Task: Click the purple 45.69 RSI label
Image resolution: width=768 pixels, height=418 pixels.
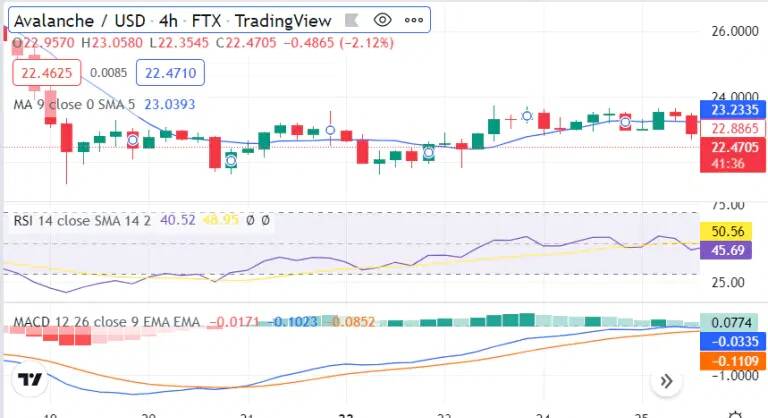Action: tap(726, 250)
